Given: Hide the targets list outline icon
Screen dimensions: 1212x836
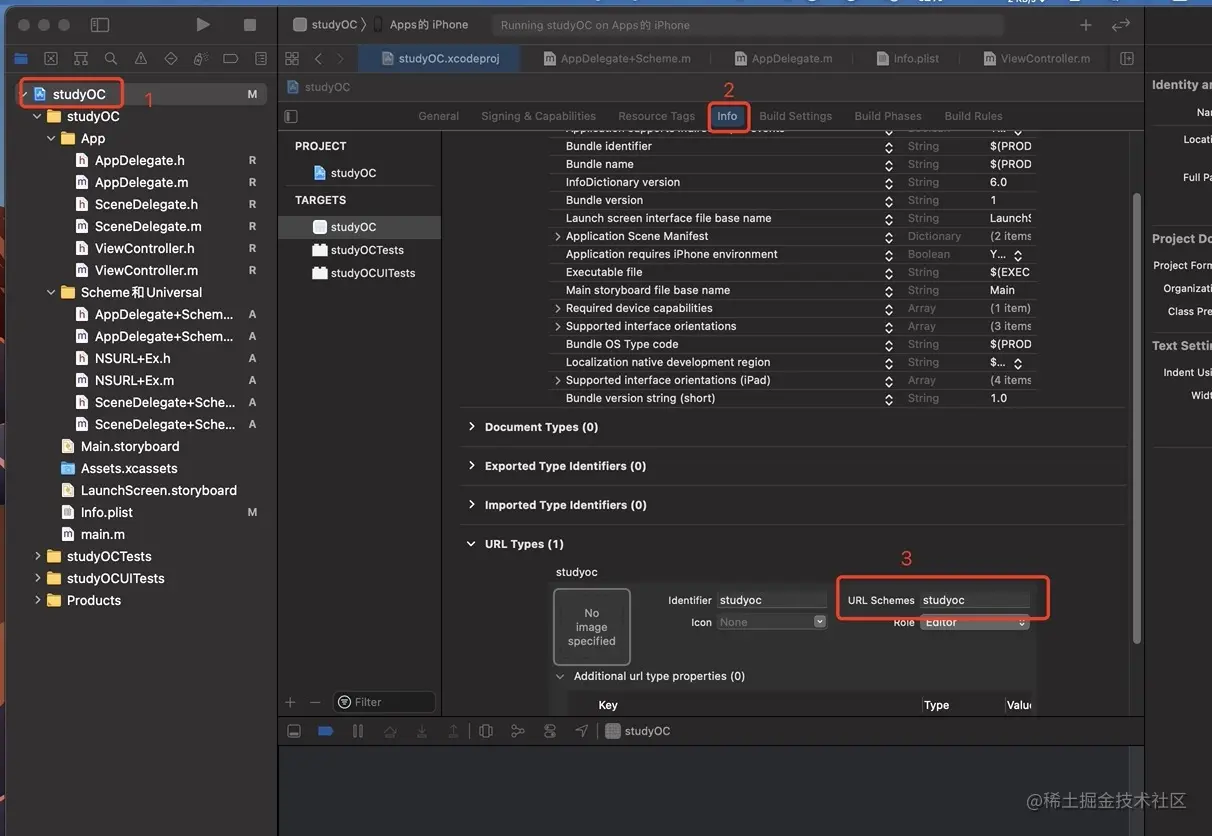Looking at the screenshot, I should pyautogui.click(x=292, y=116).
